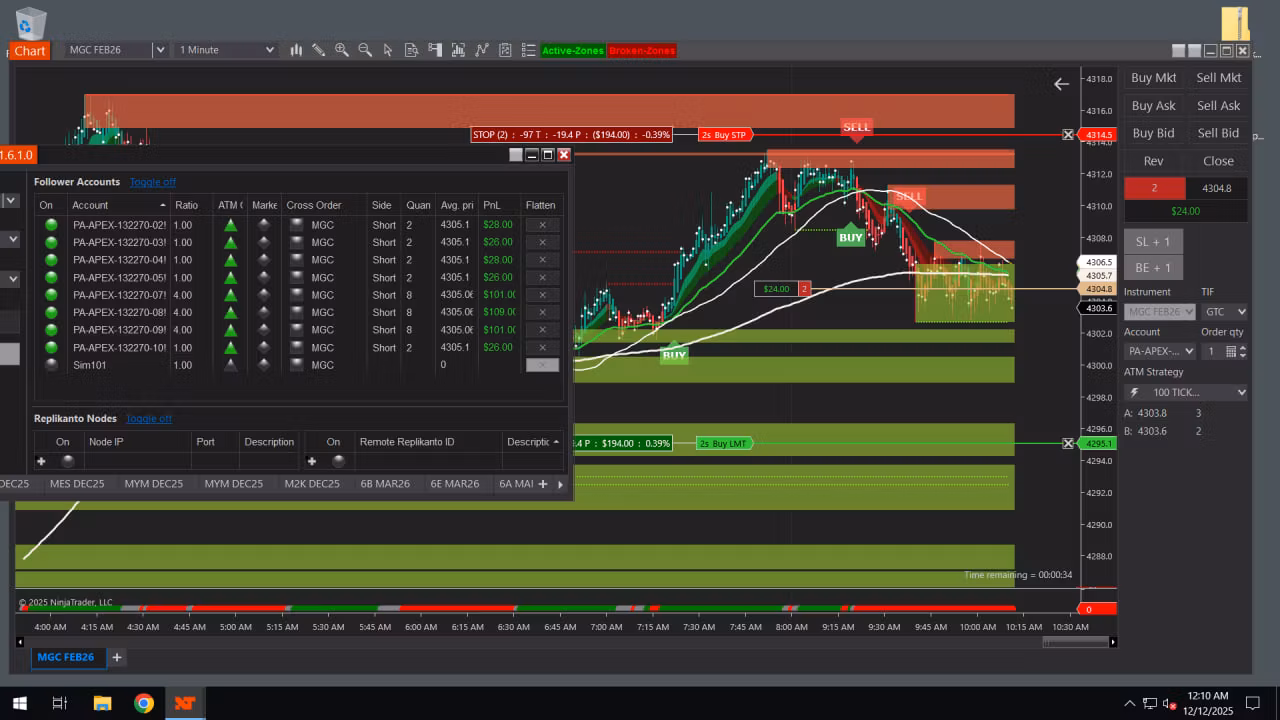The image size is (1280, 720).
Task: Open the indicators icon
Action: (458, 50)
